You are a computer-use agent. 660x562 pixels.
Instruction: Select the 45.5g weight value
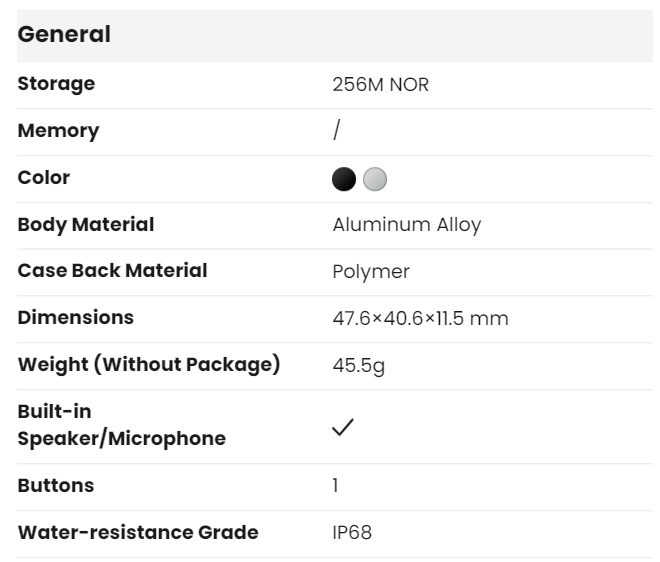359,366
